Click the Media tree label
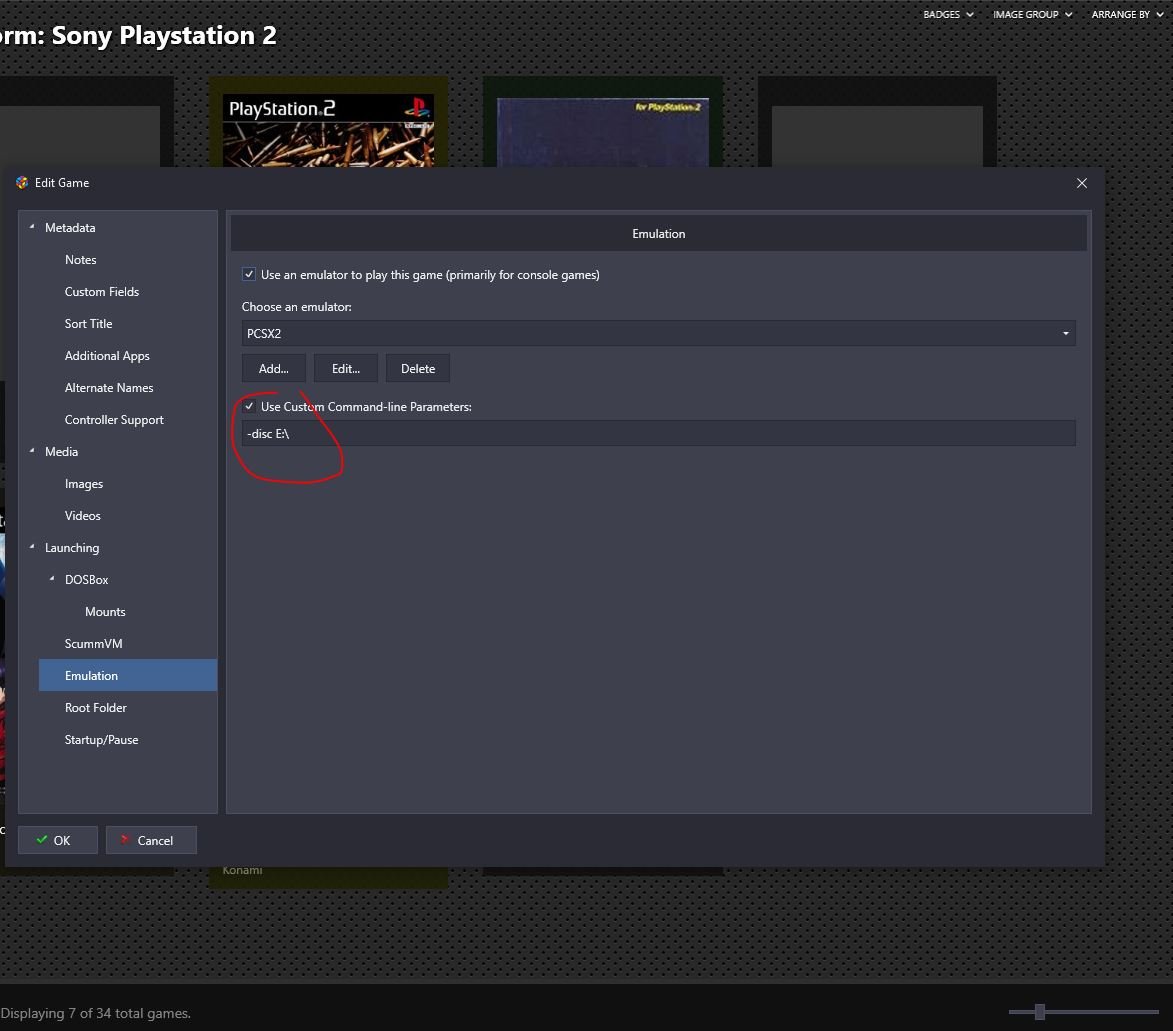1173x1031 pixels. [61, 452]
